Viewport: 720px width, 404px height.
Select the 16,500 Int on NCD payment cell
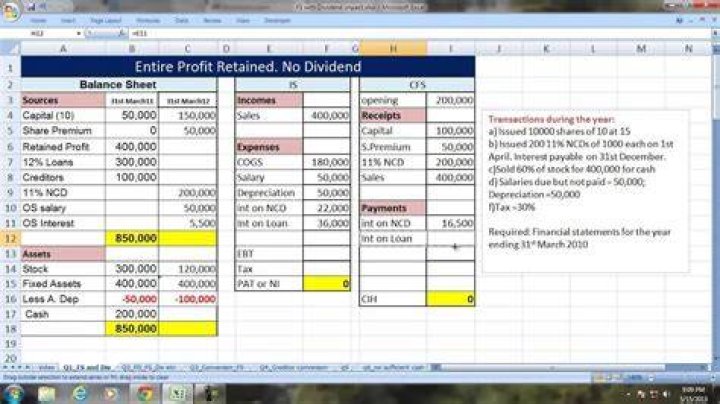[x=450, y=223]
